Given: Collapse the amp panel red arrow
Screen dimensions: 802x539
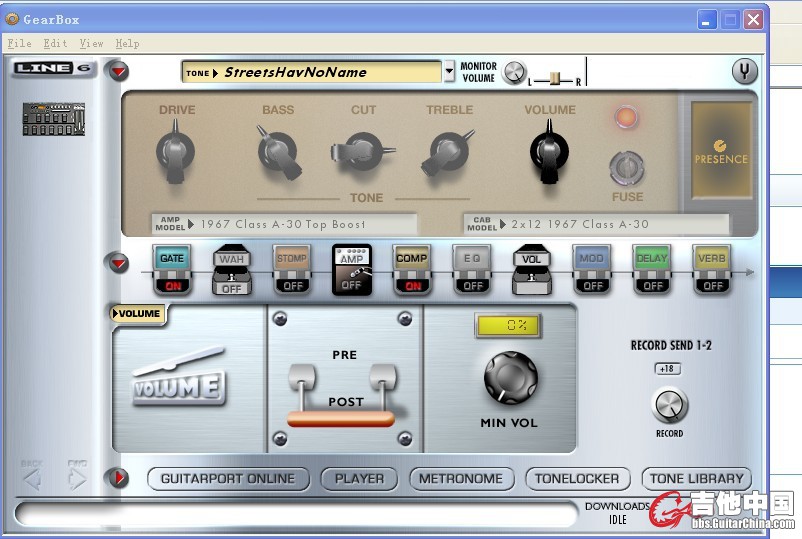Looking at the screenshot, I should click(x=118, y=71).
